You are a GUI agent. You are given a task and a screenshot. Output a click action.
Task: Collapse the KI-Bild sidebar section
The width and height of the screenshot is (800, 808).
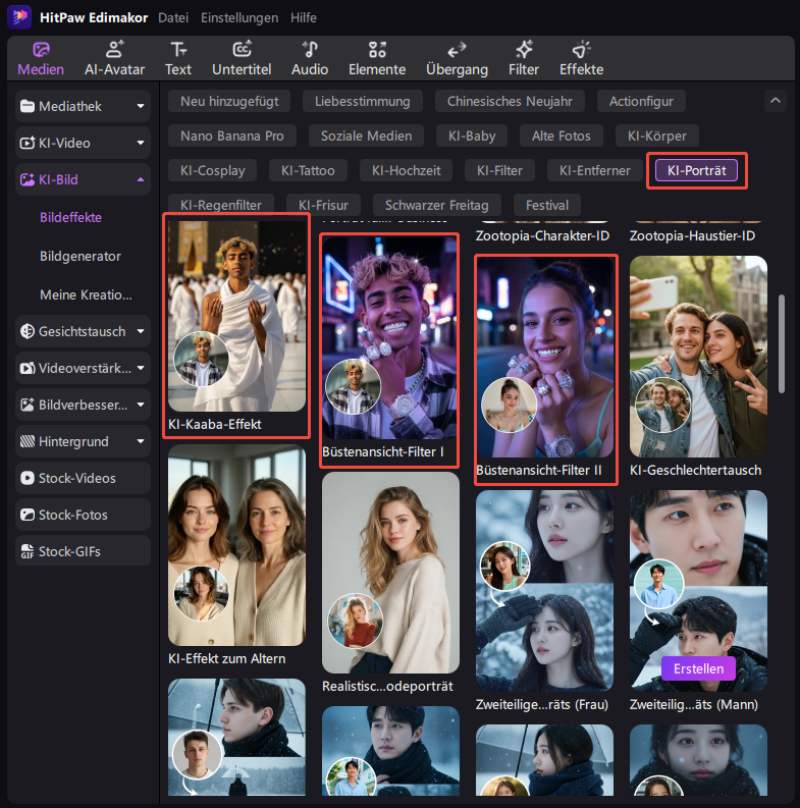pyautogui.click(x=140, y=180)
